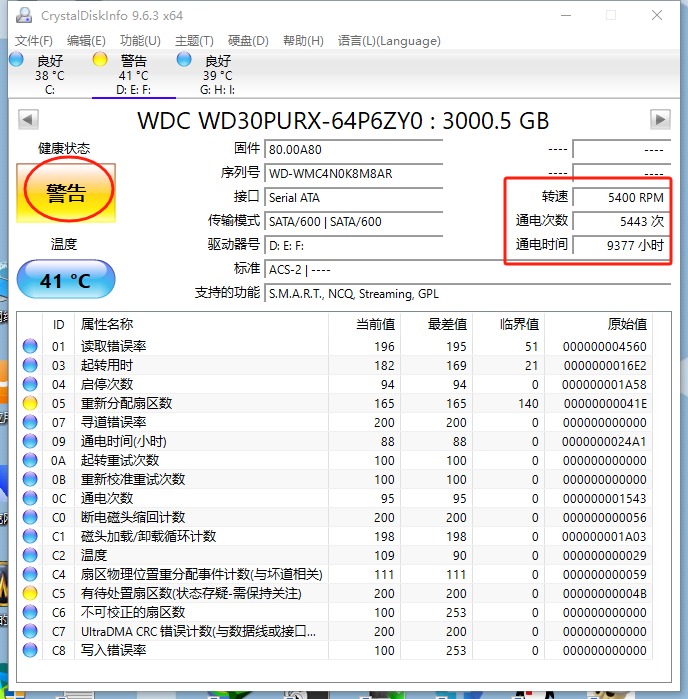Click the 通电次数 field showing 5443 次
688x699 pixels.
tap(621, 222)
